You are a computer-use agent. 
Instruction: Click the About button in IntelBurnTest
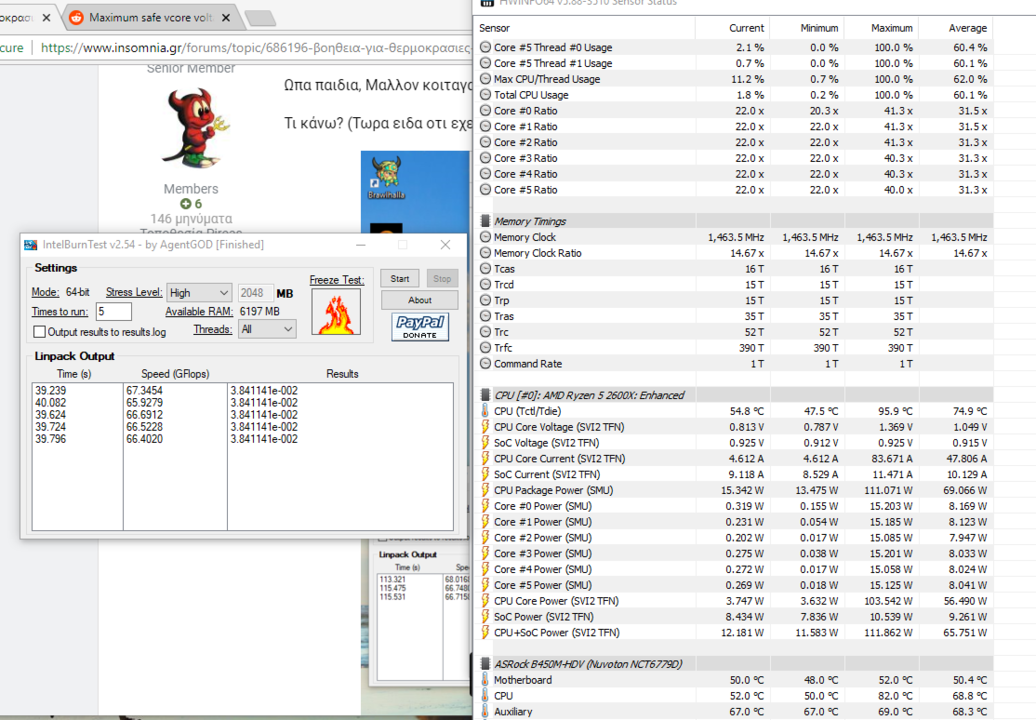pos(420,300)
